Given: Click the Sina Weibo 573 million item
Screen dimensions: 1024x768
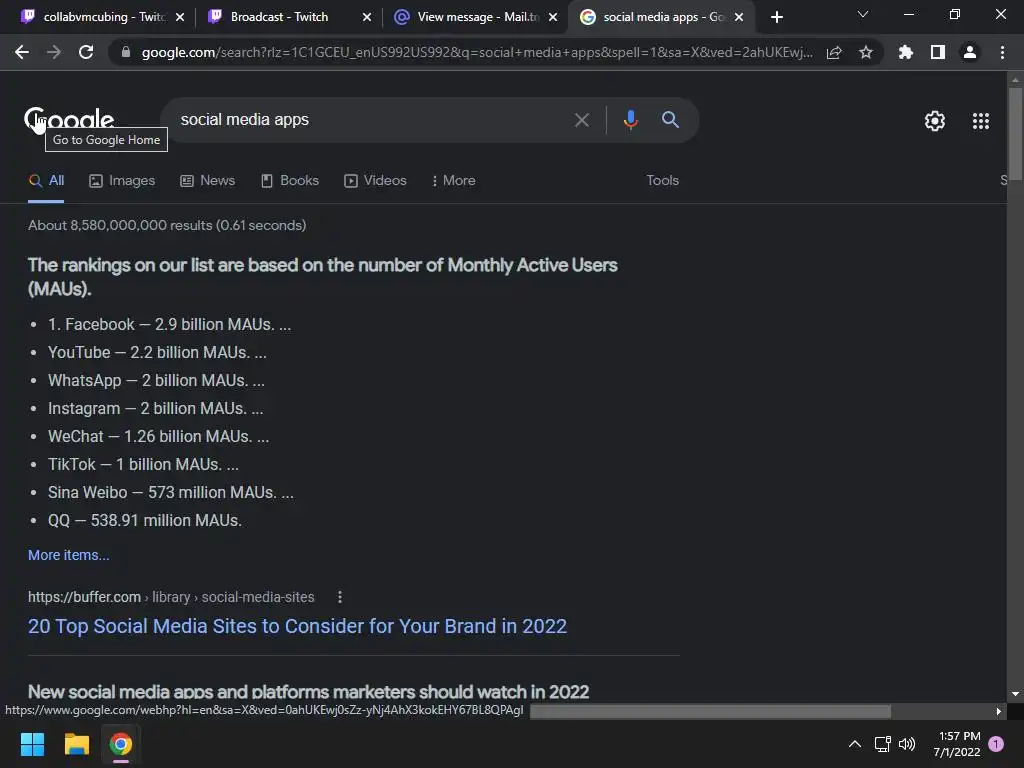Looking at the screenshot, I should (x=170, y=493).
